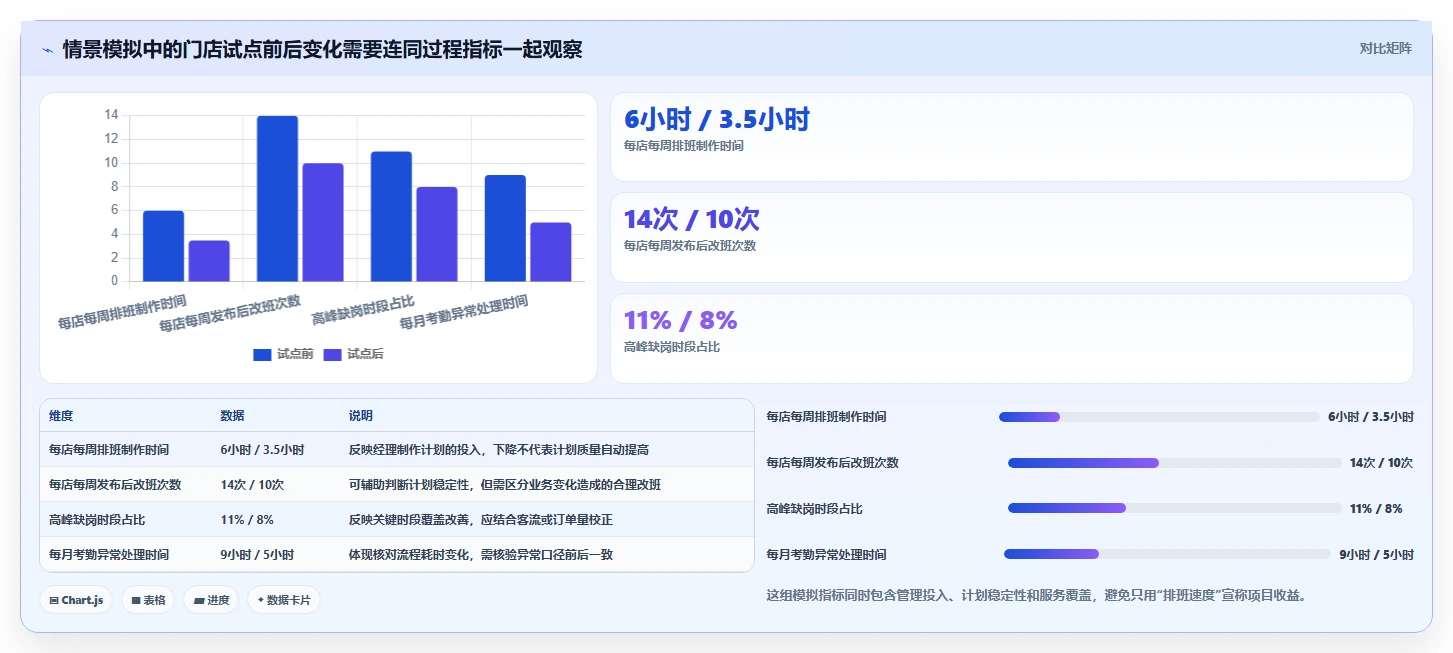
Task: Select table row 高峰缺岗时段占比
Action: pyautogui.click(x=396, y=520)
